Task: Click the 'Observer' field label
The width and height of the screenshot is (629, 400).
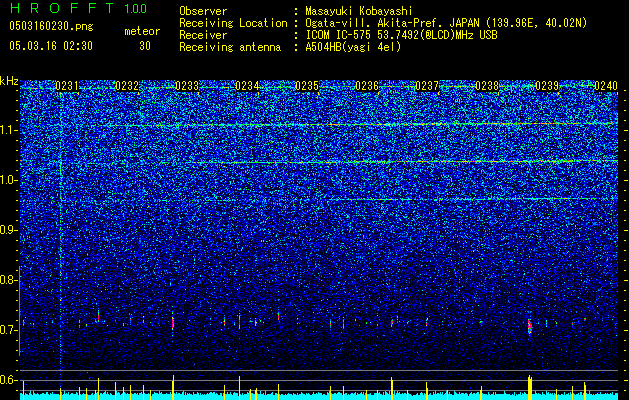Action: (203, 11)
